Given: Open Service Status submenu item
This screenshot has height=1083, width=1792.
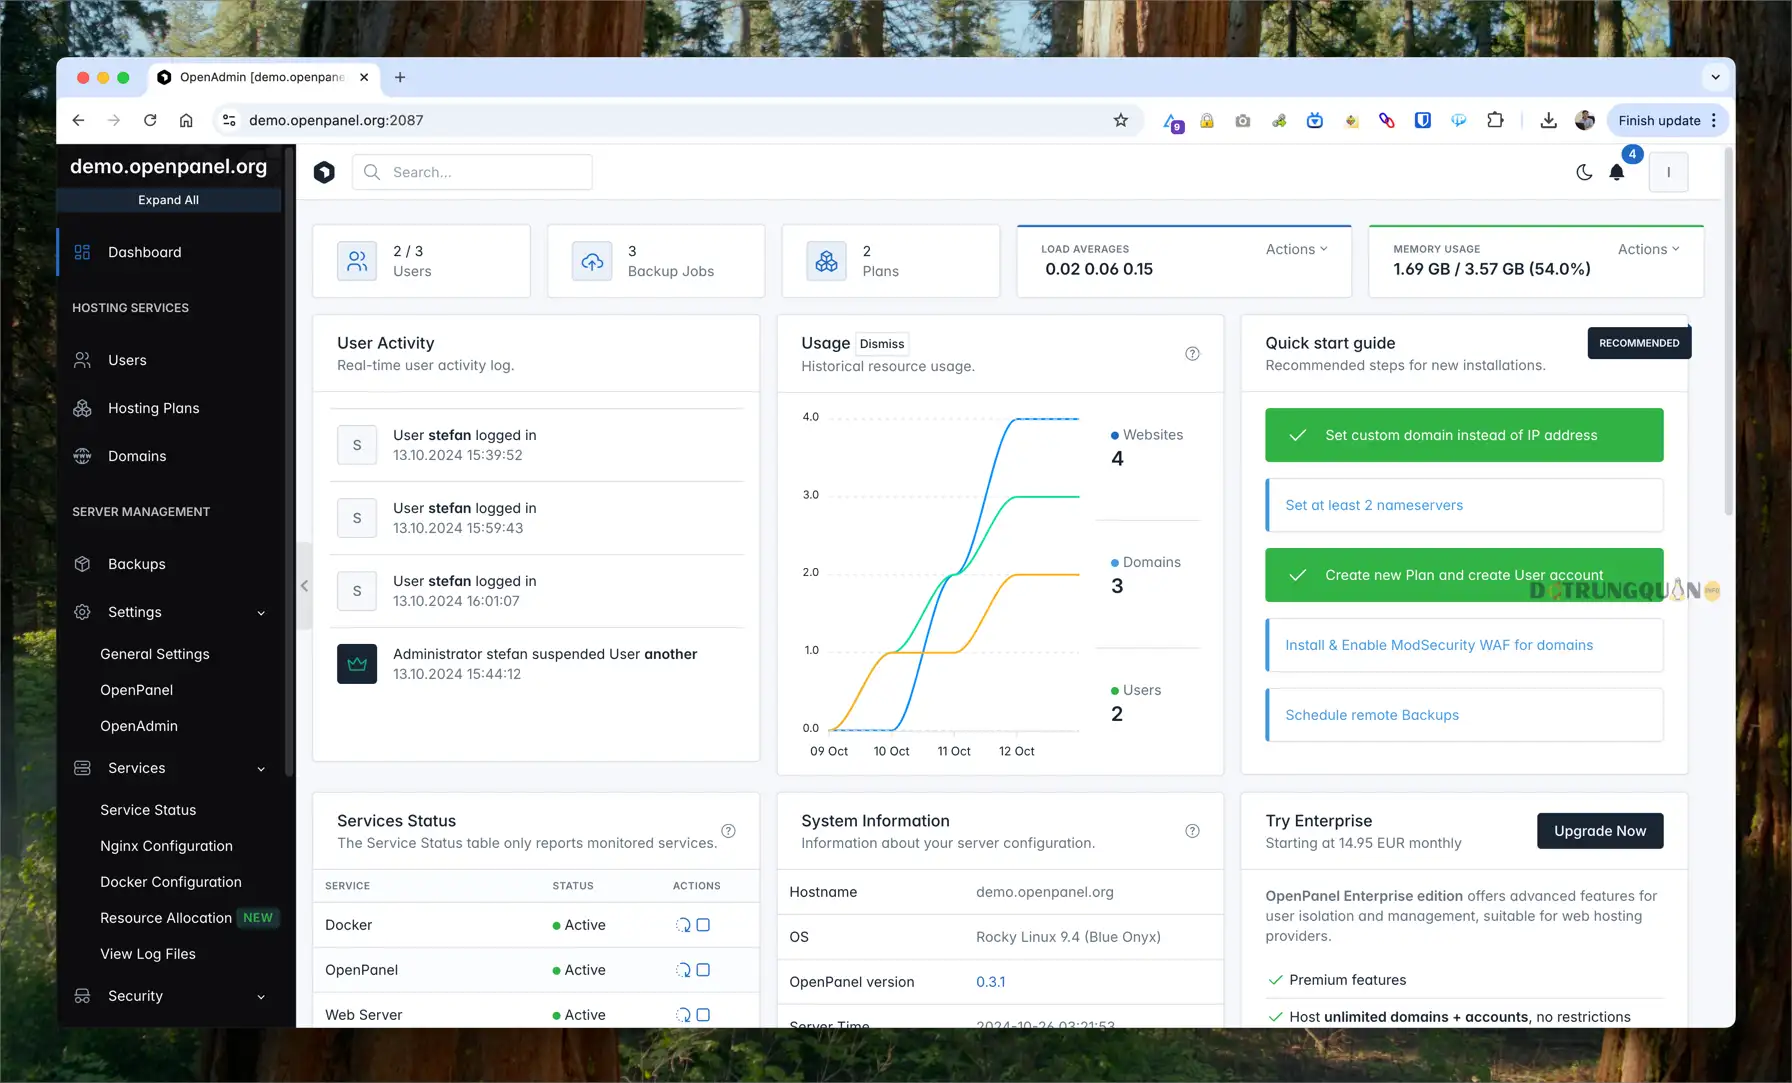Looking at the screenshot, I should pos(148,810).
